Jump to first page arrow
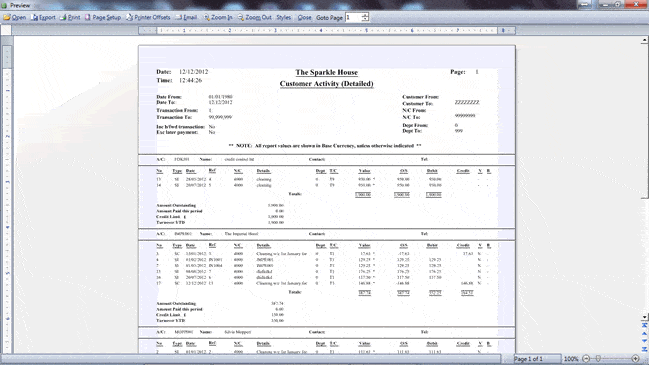 (644, 326)
